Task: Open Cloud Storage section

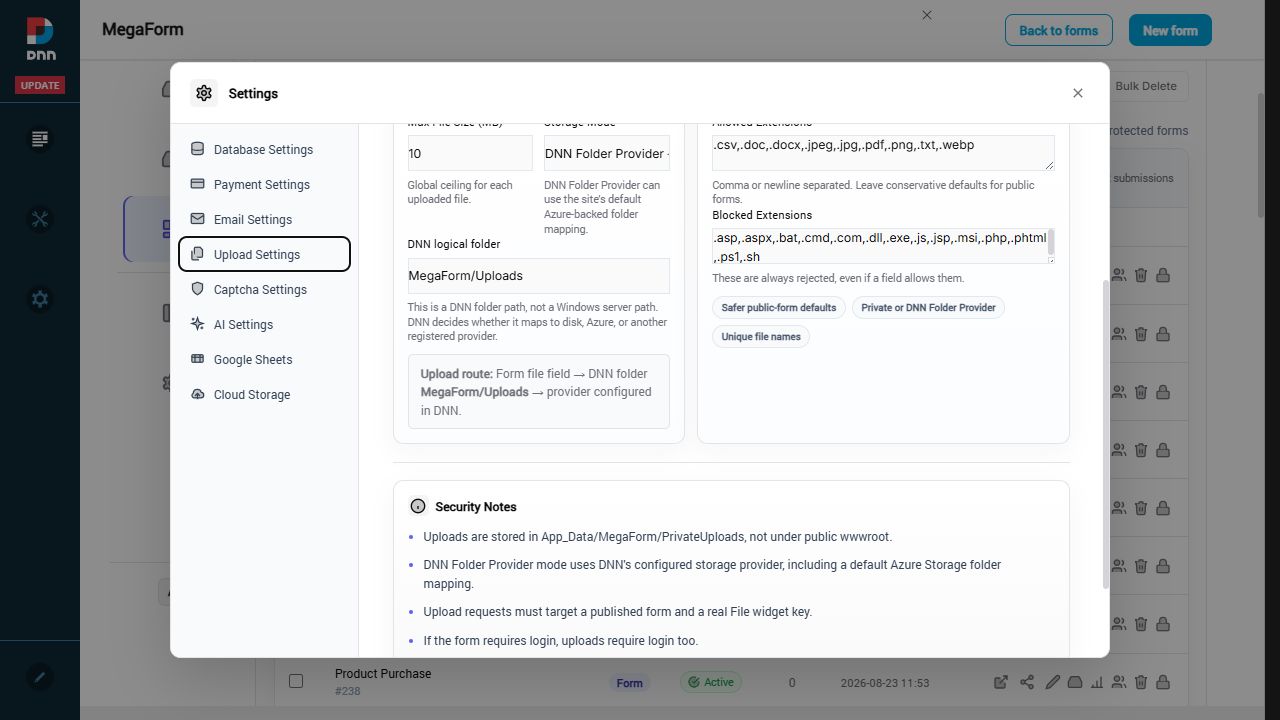Action: pos(264,394)
